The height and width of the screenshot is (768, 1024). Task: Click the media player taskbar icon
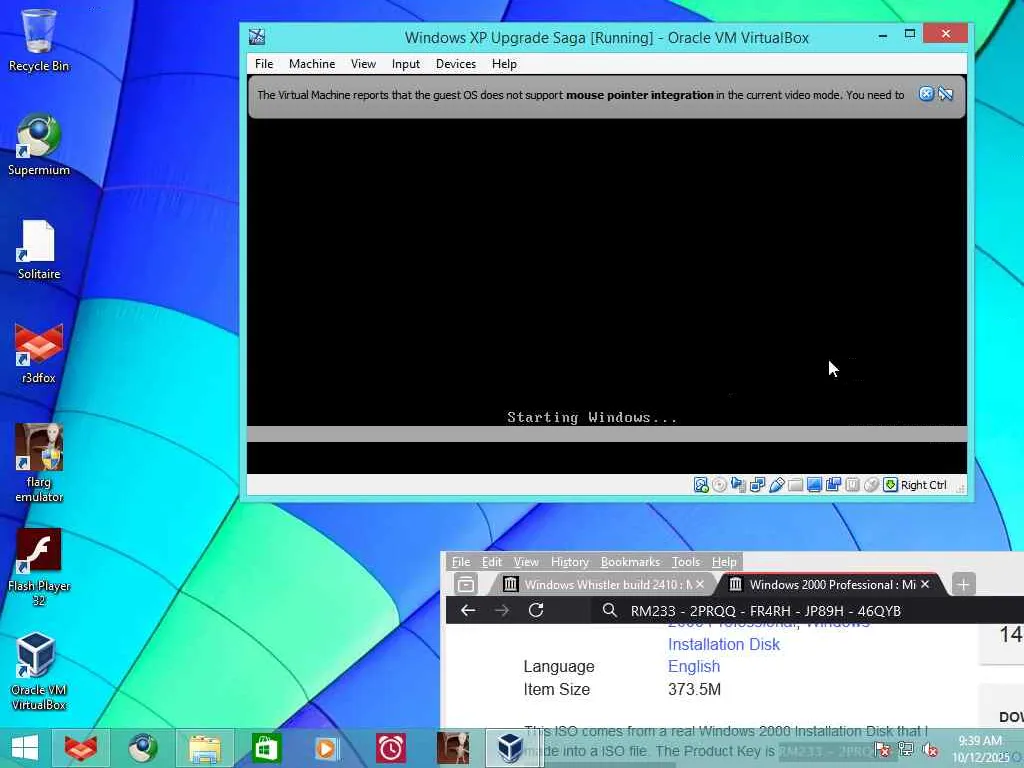327,748
